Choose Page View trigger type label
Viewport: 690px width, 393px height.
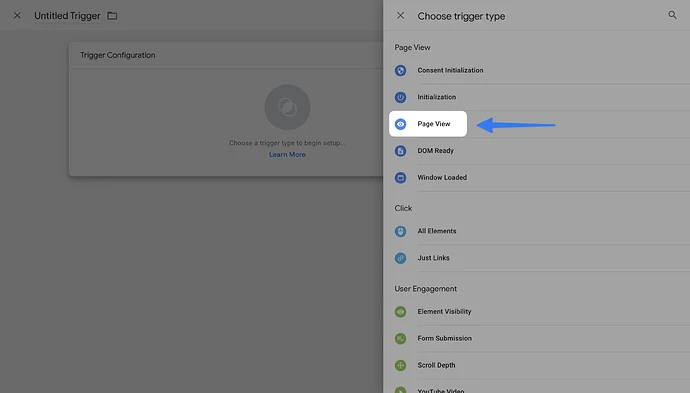tap(433, 124)
